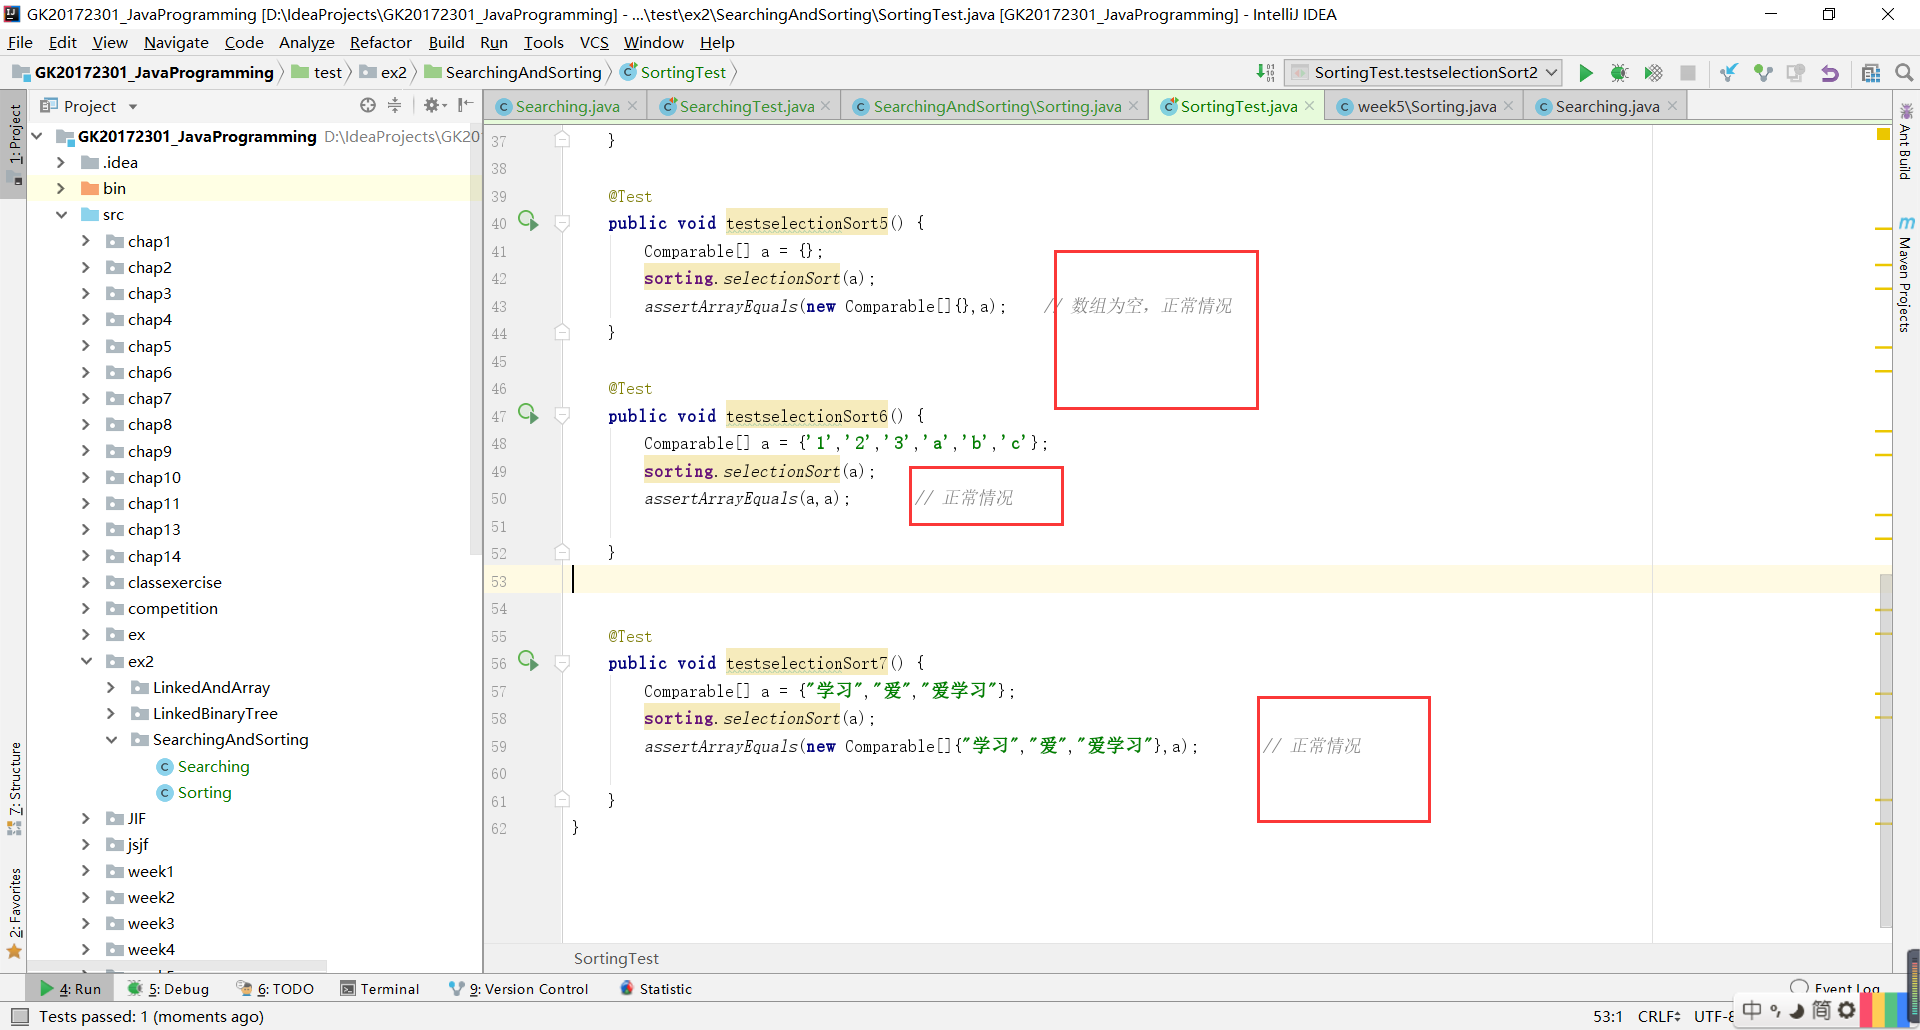Click the 53:1 cursor position in status bar
The image size is (1920, 1030).
click(1607, 1016)
